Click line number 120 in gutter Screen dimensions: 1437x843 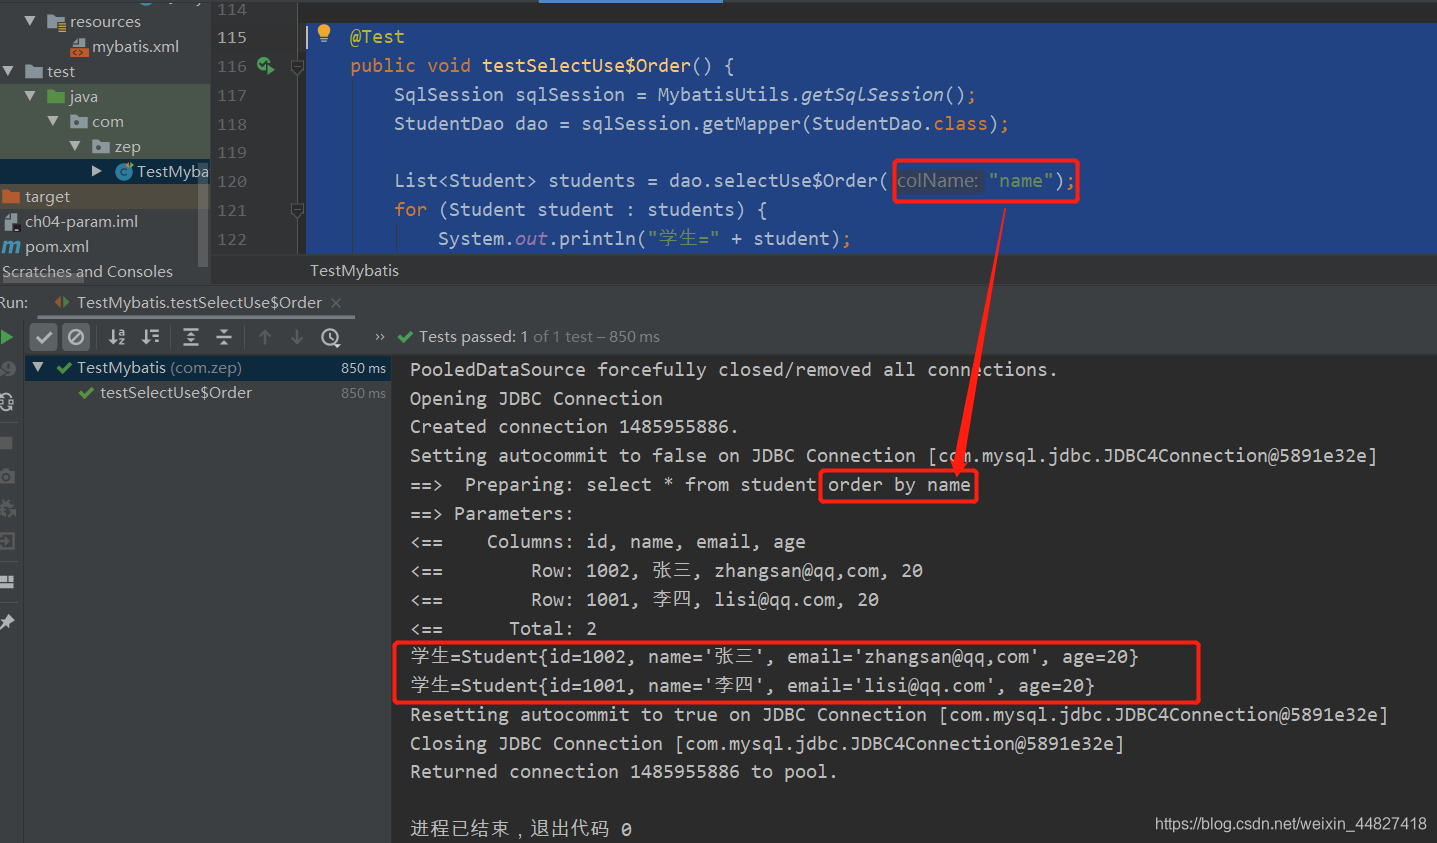click(232, 181)
